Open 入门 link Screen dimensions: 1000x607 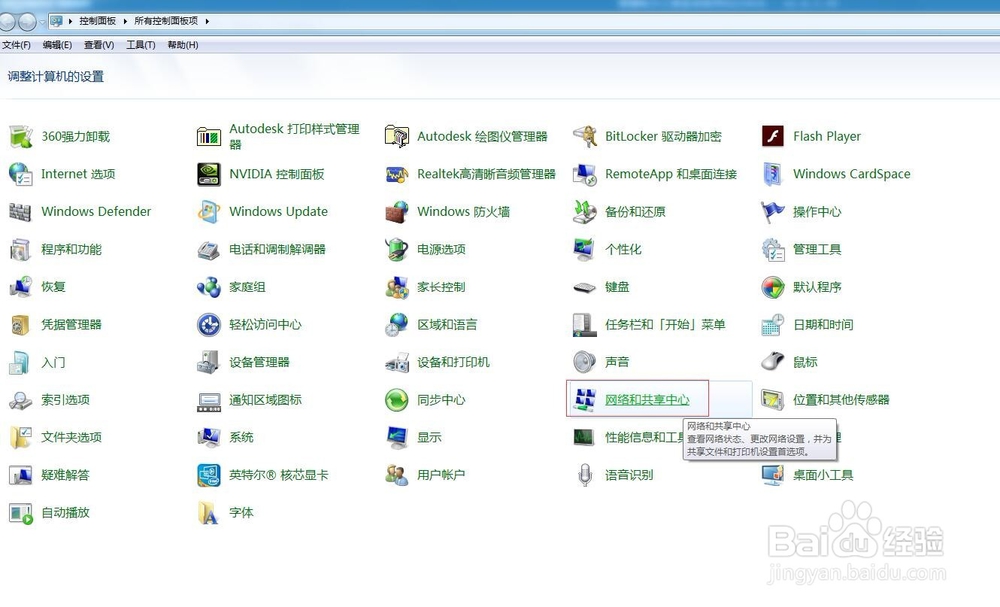point(54,362)
